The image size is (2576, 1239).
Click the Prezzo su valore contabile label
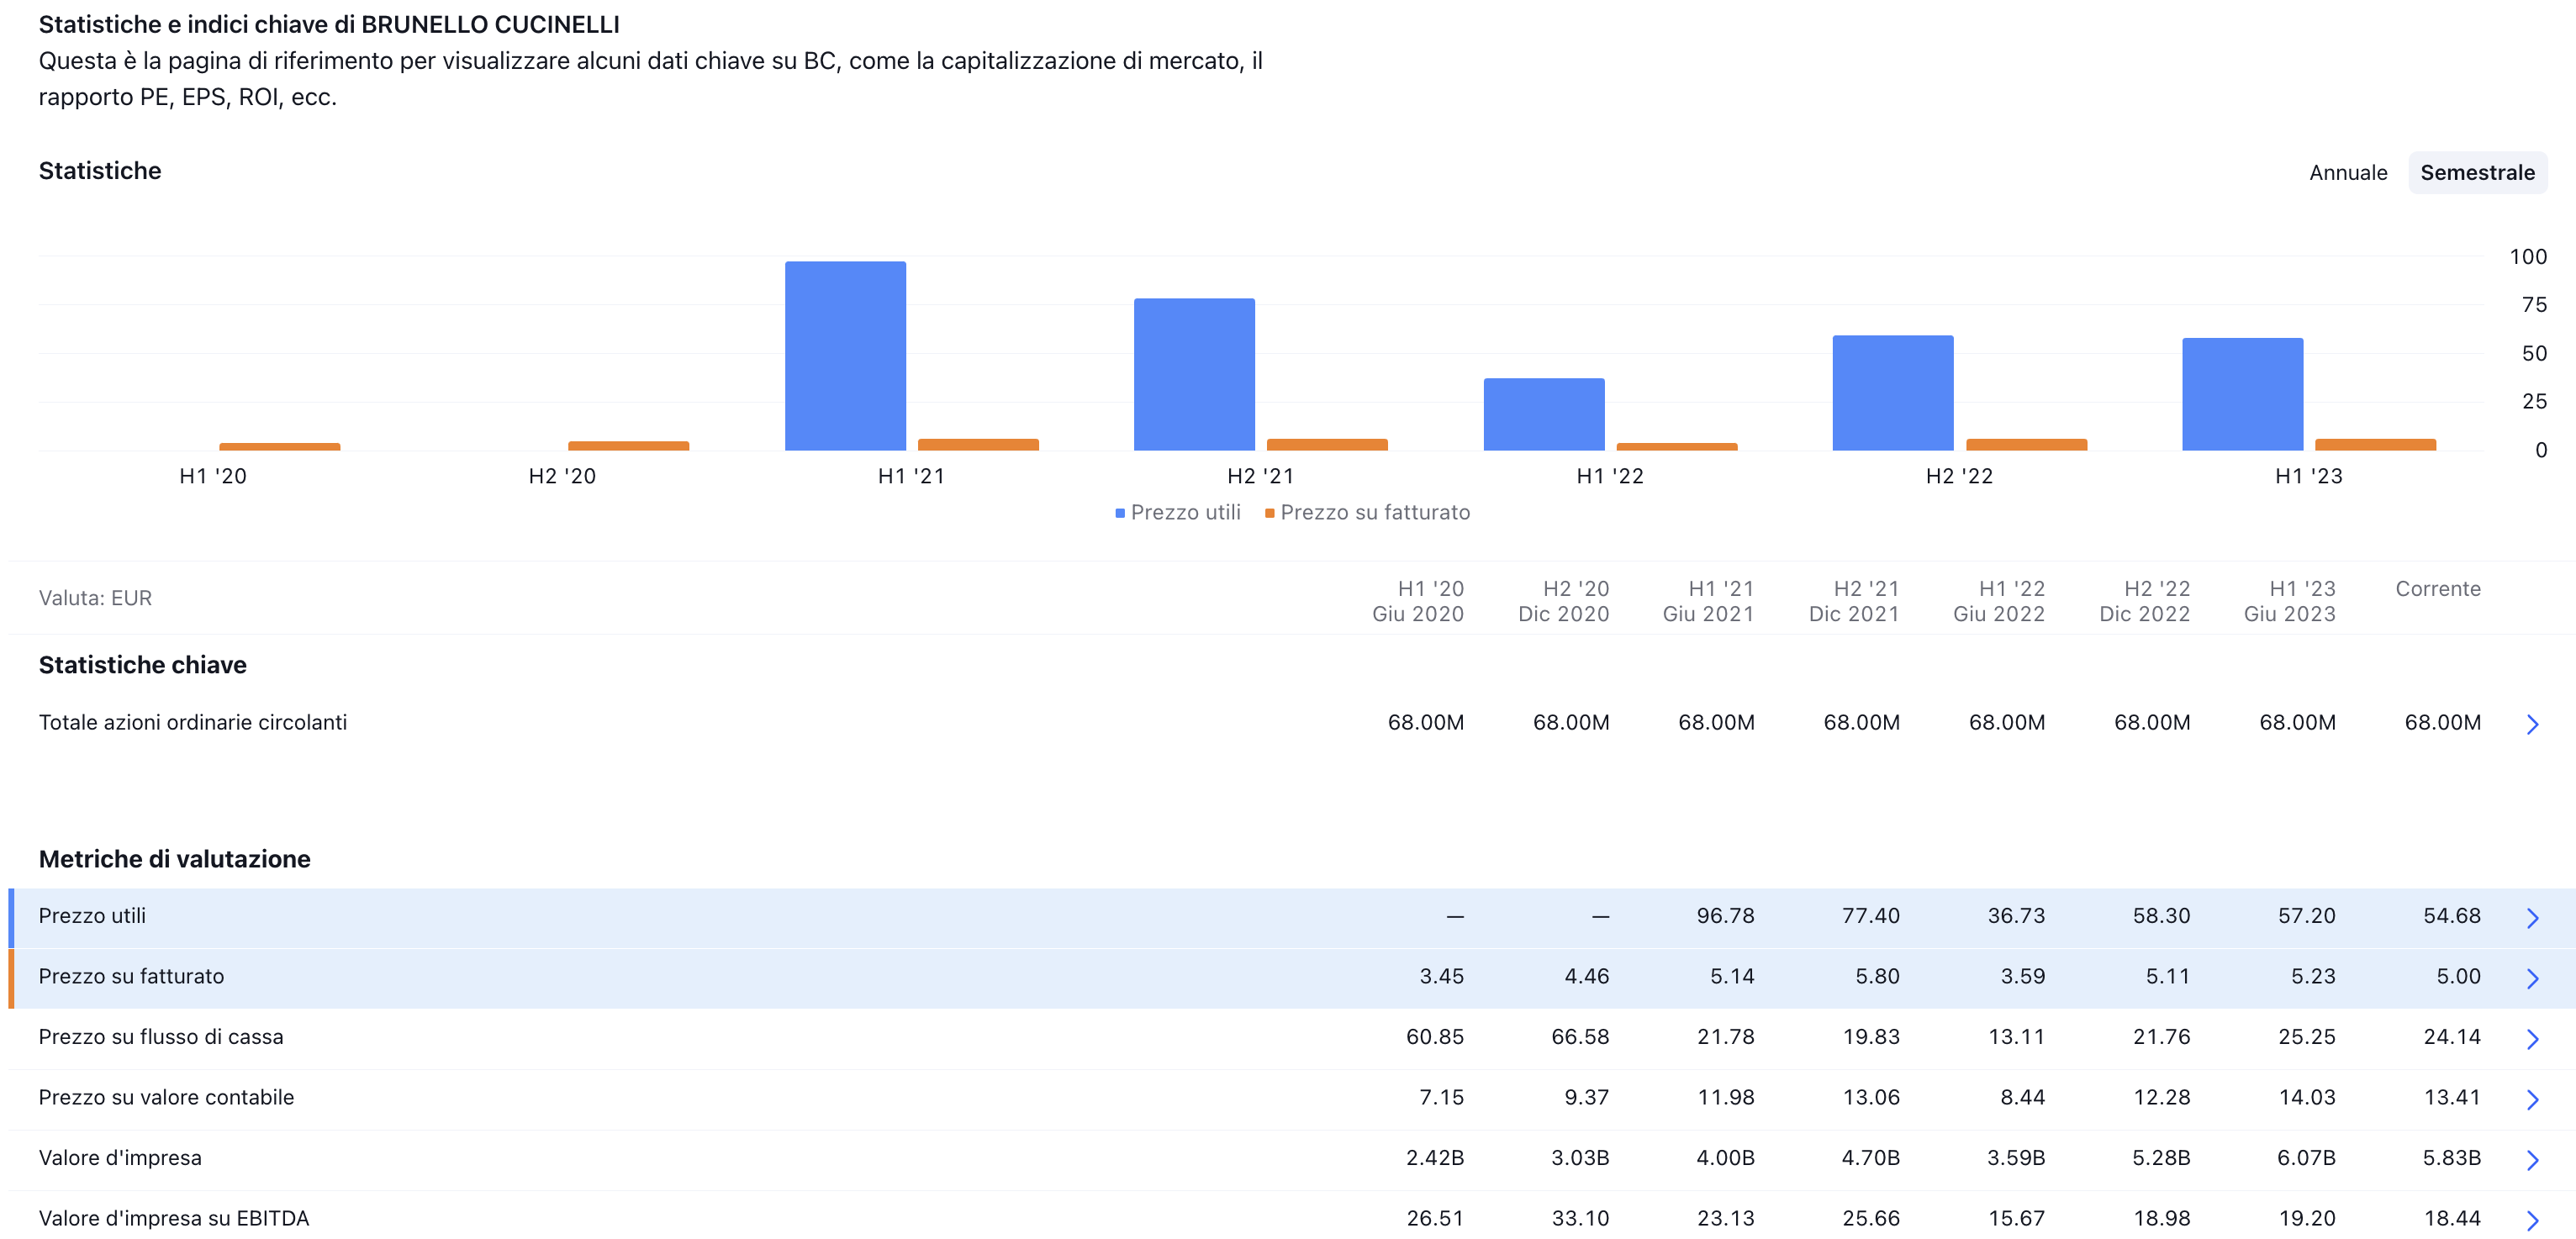(x=166, y=1097)
